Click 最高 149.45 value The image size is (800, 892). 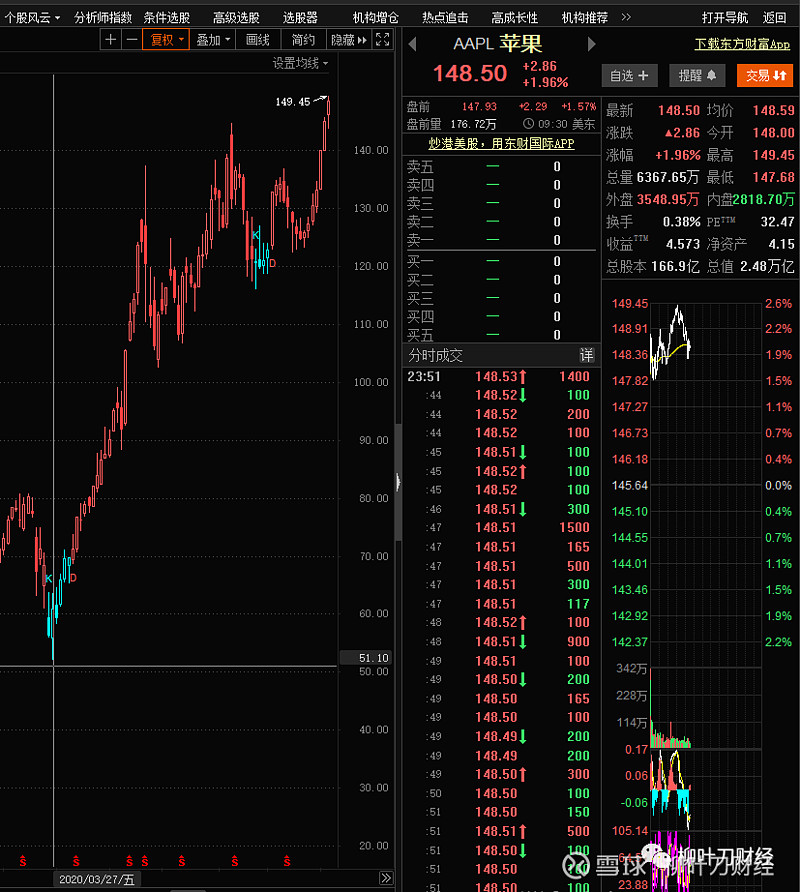coord(773,155)
